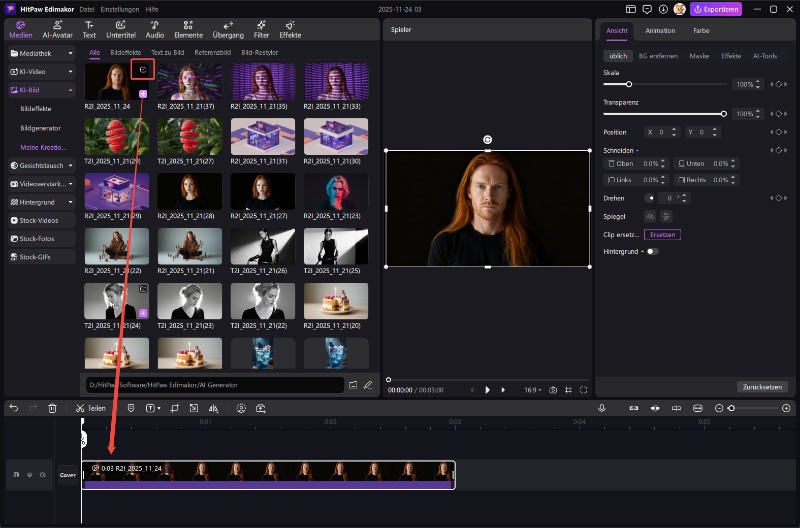Delete selected clip with trash icon
Image resolution: width=800 pixels, height=528 pixels.
[51, 408]
